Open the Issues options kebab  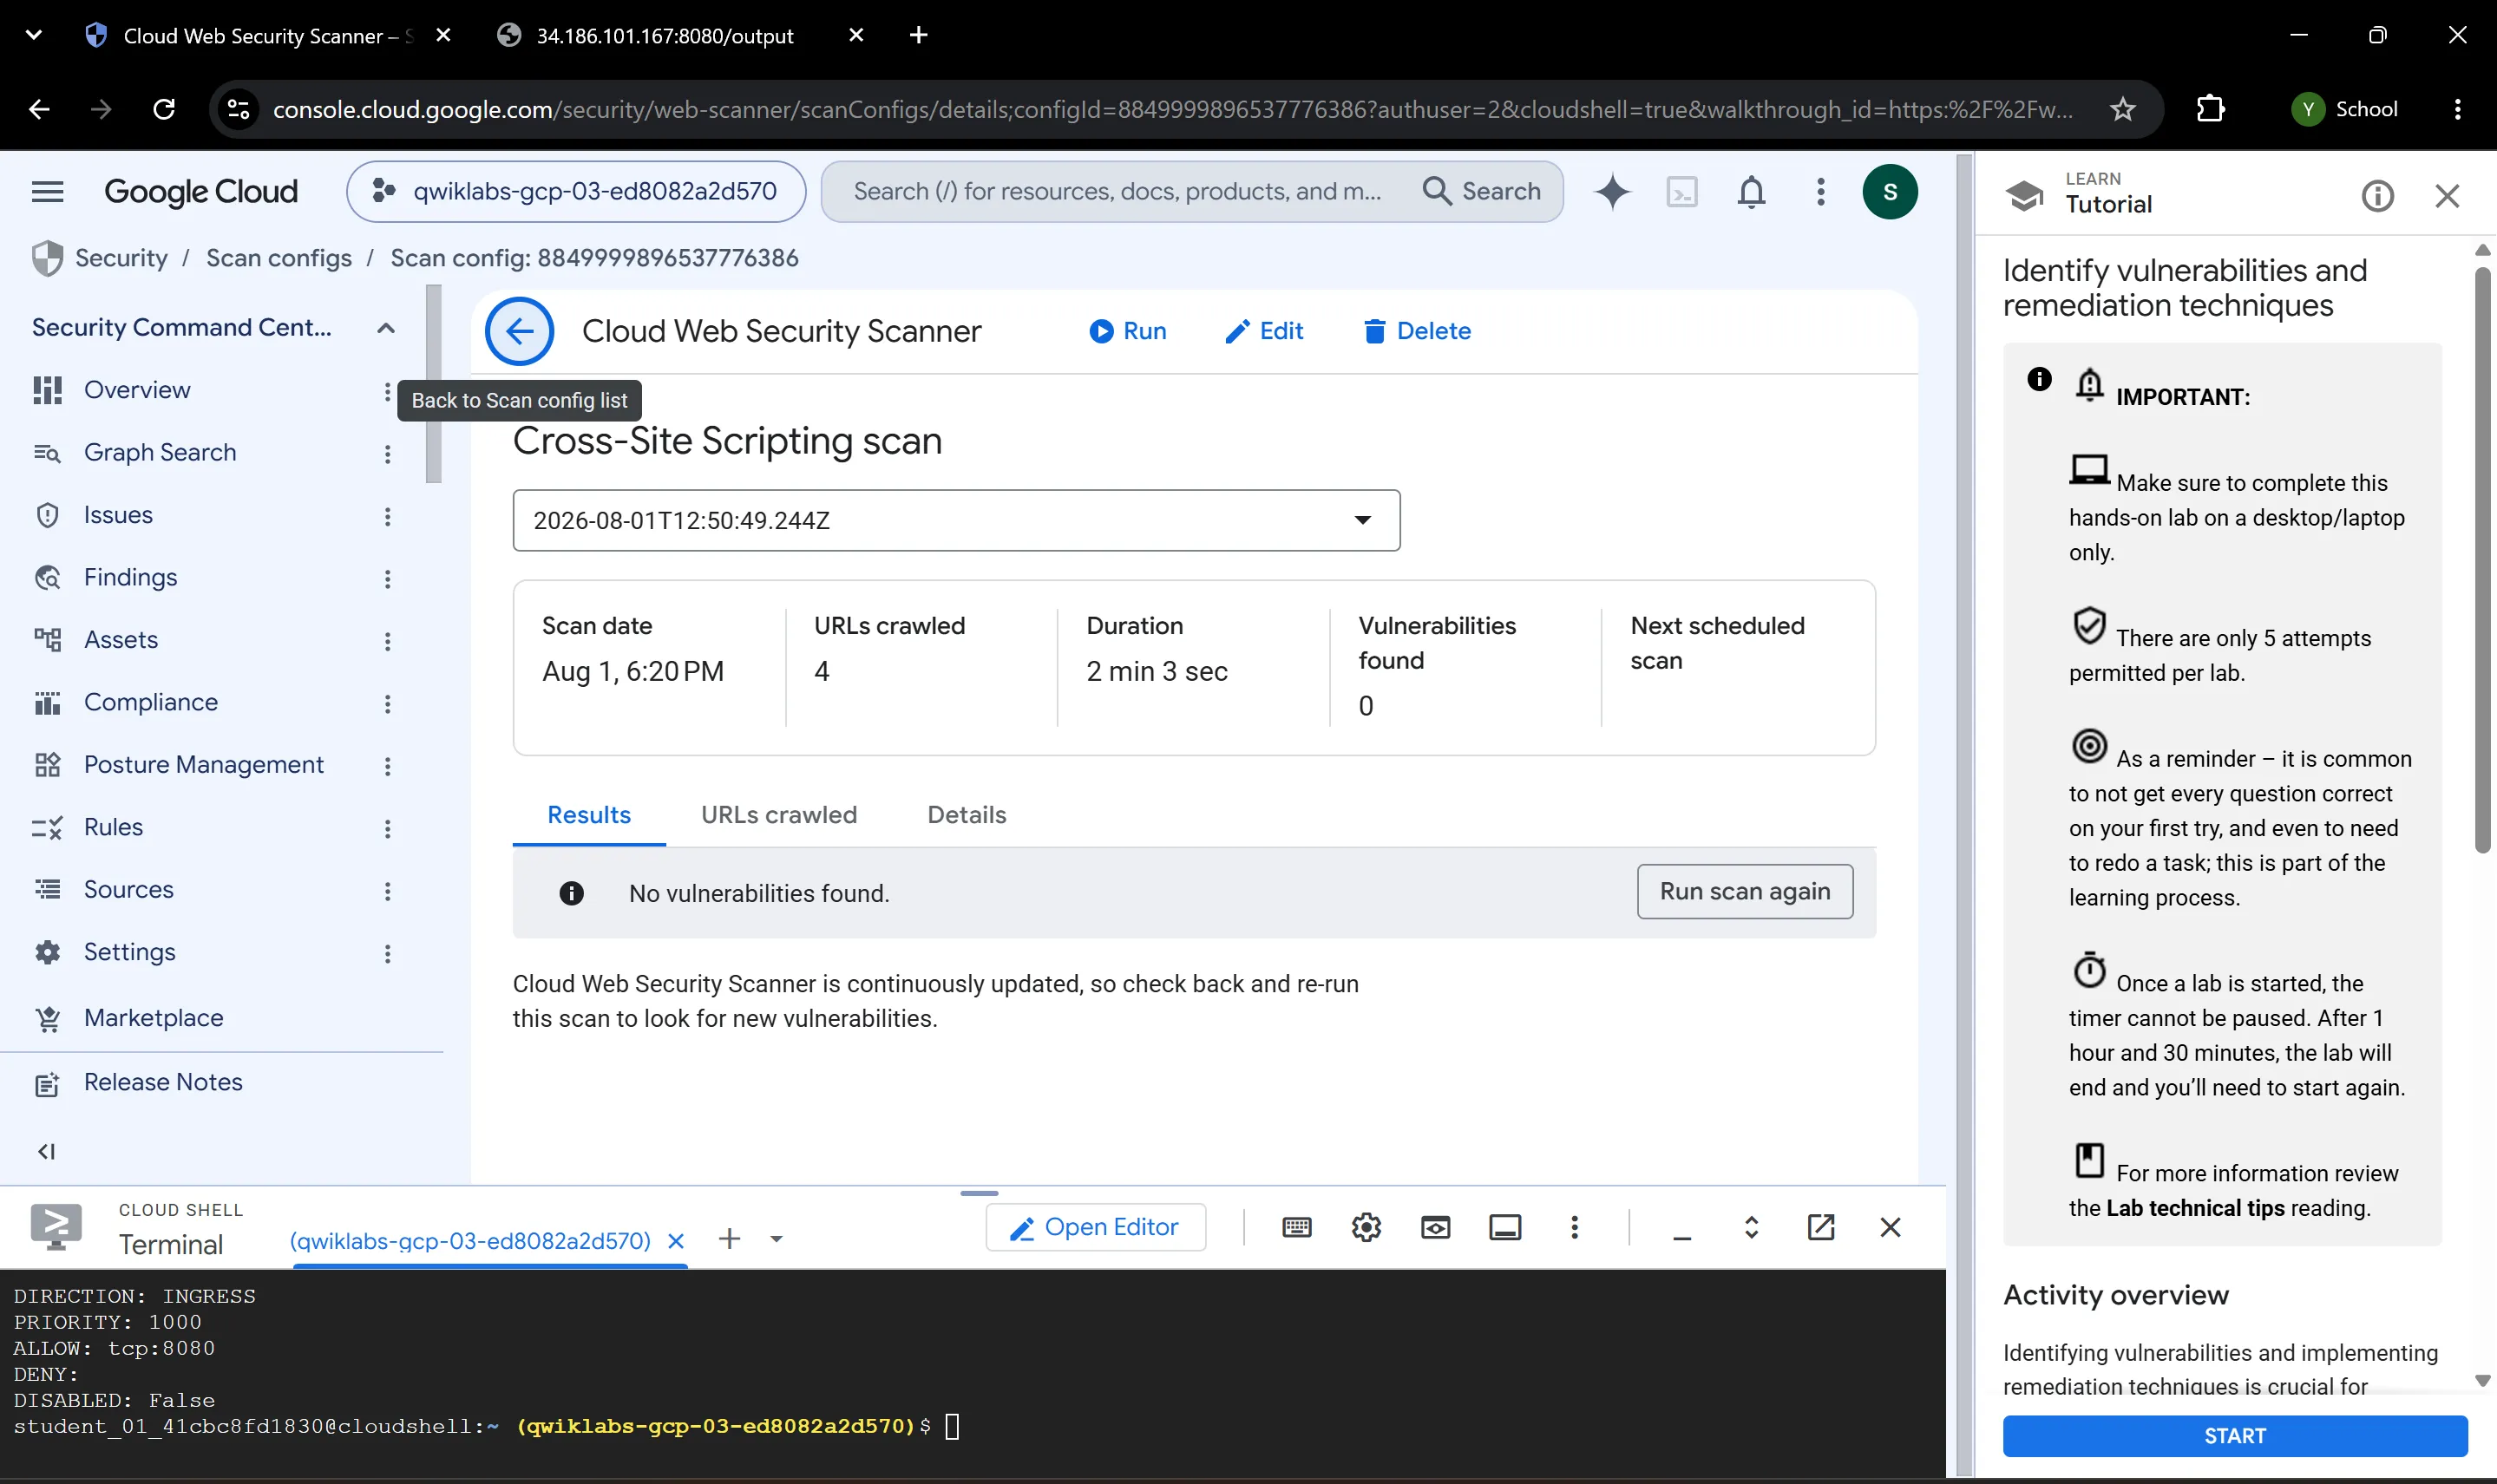pyautogui.click(x=387, y=516)
